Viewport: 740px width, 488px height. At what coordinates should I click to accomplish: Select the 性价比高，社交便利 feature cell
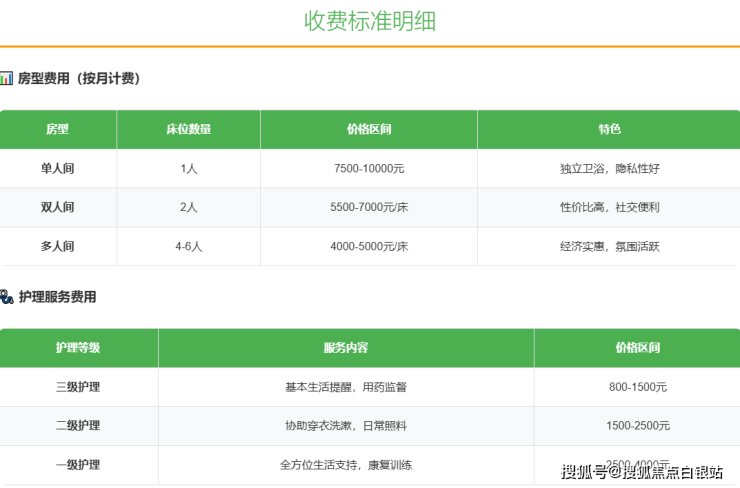click(x=610, y=207)
